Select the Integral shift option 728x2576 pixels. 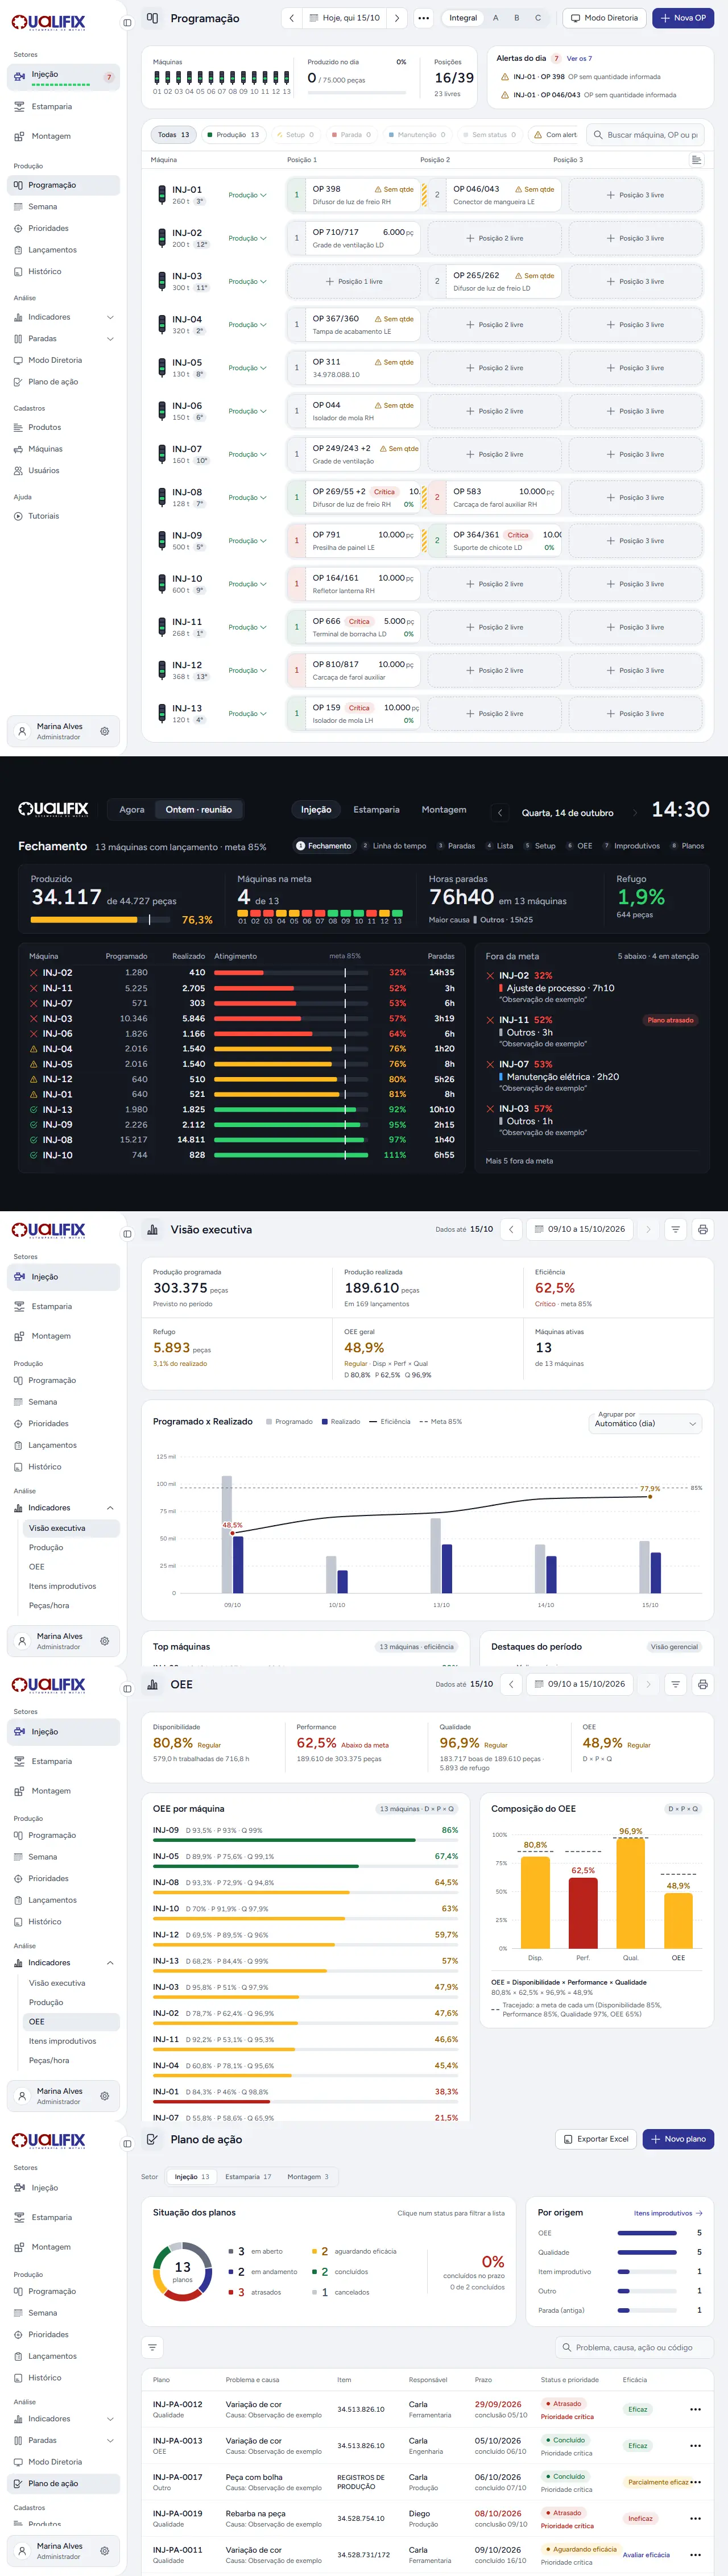(x=463, y=18)
